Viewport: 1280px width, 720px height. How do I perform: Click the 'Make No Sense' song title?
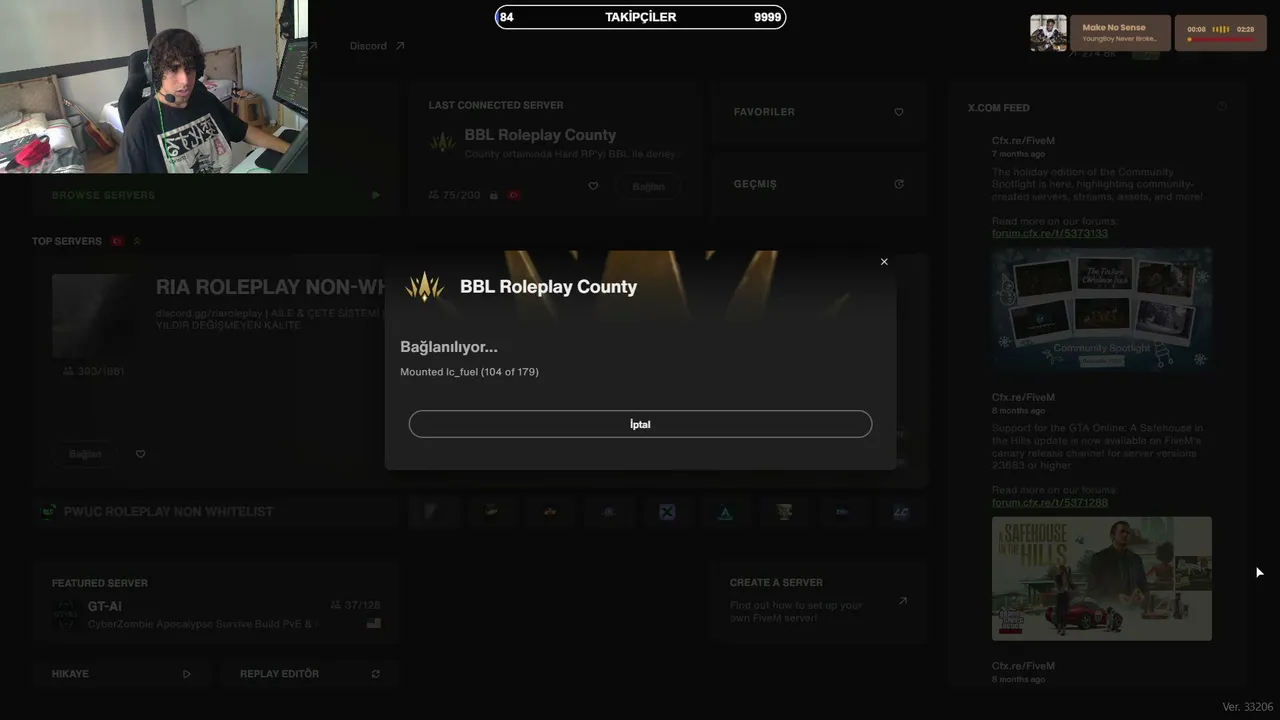[1114, 28]
